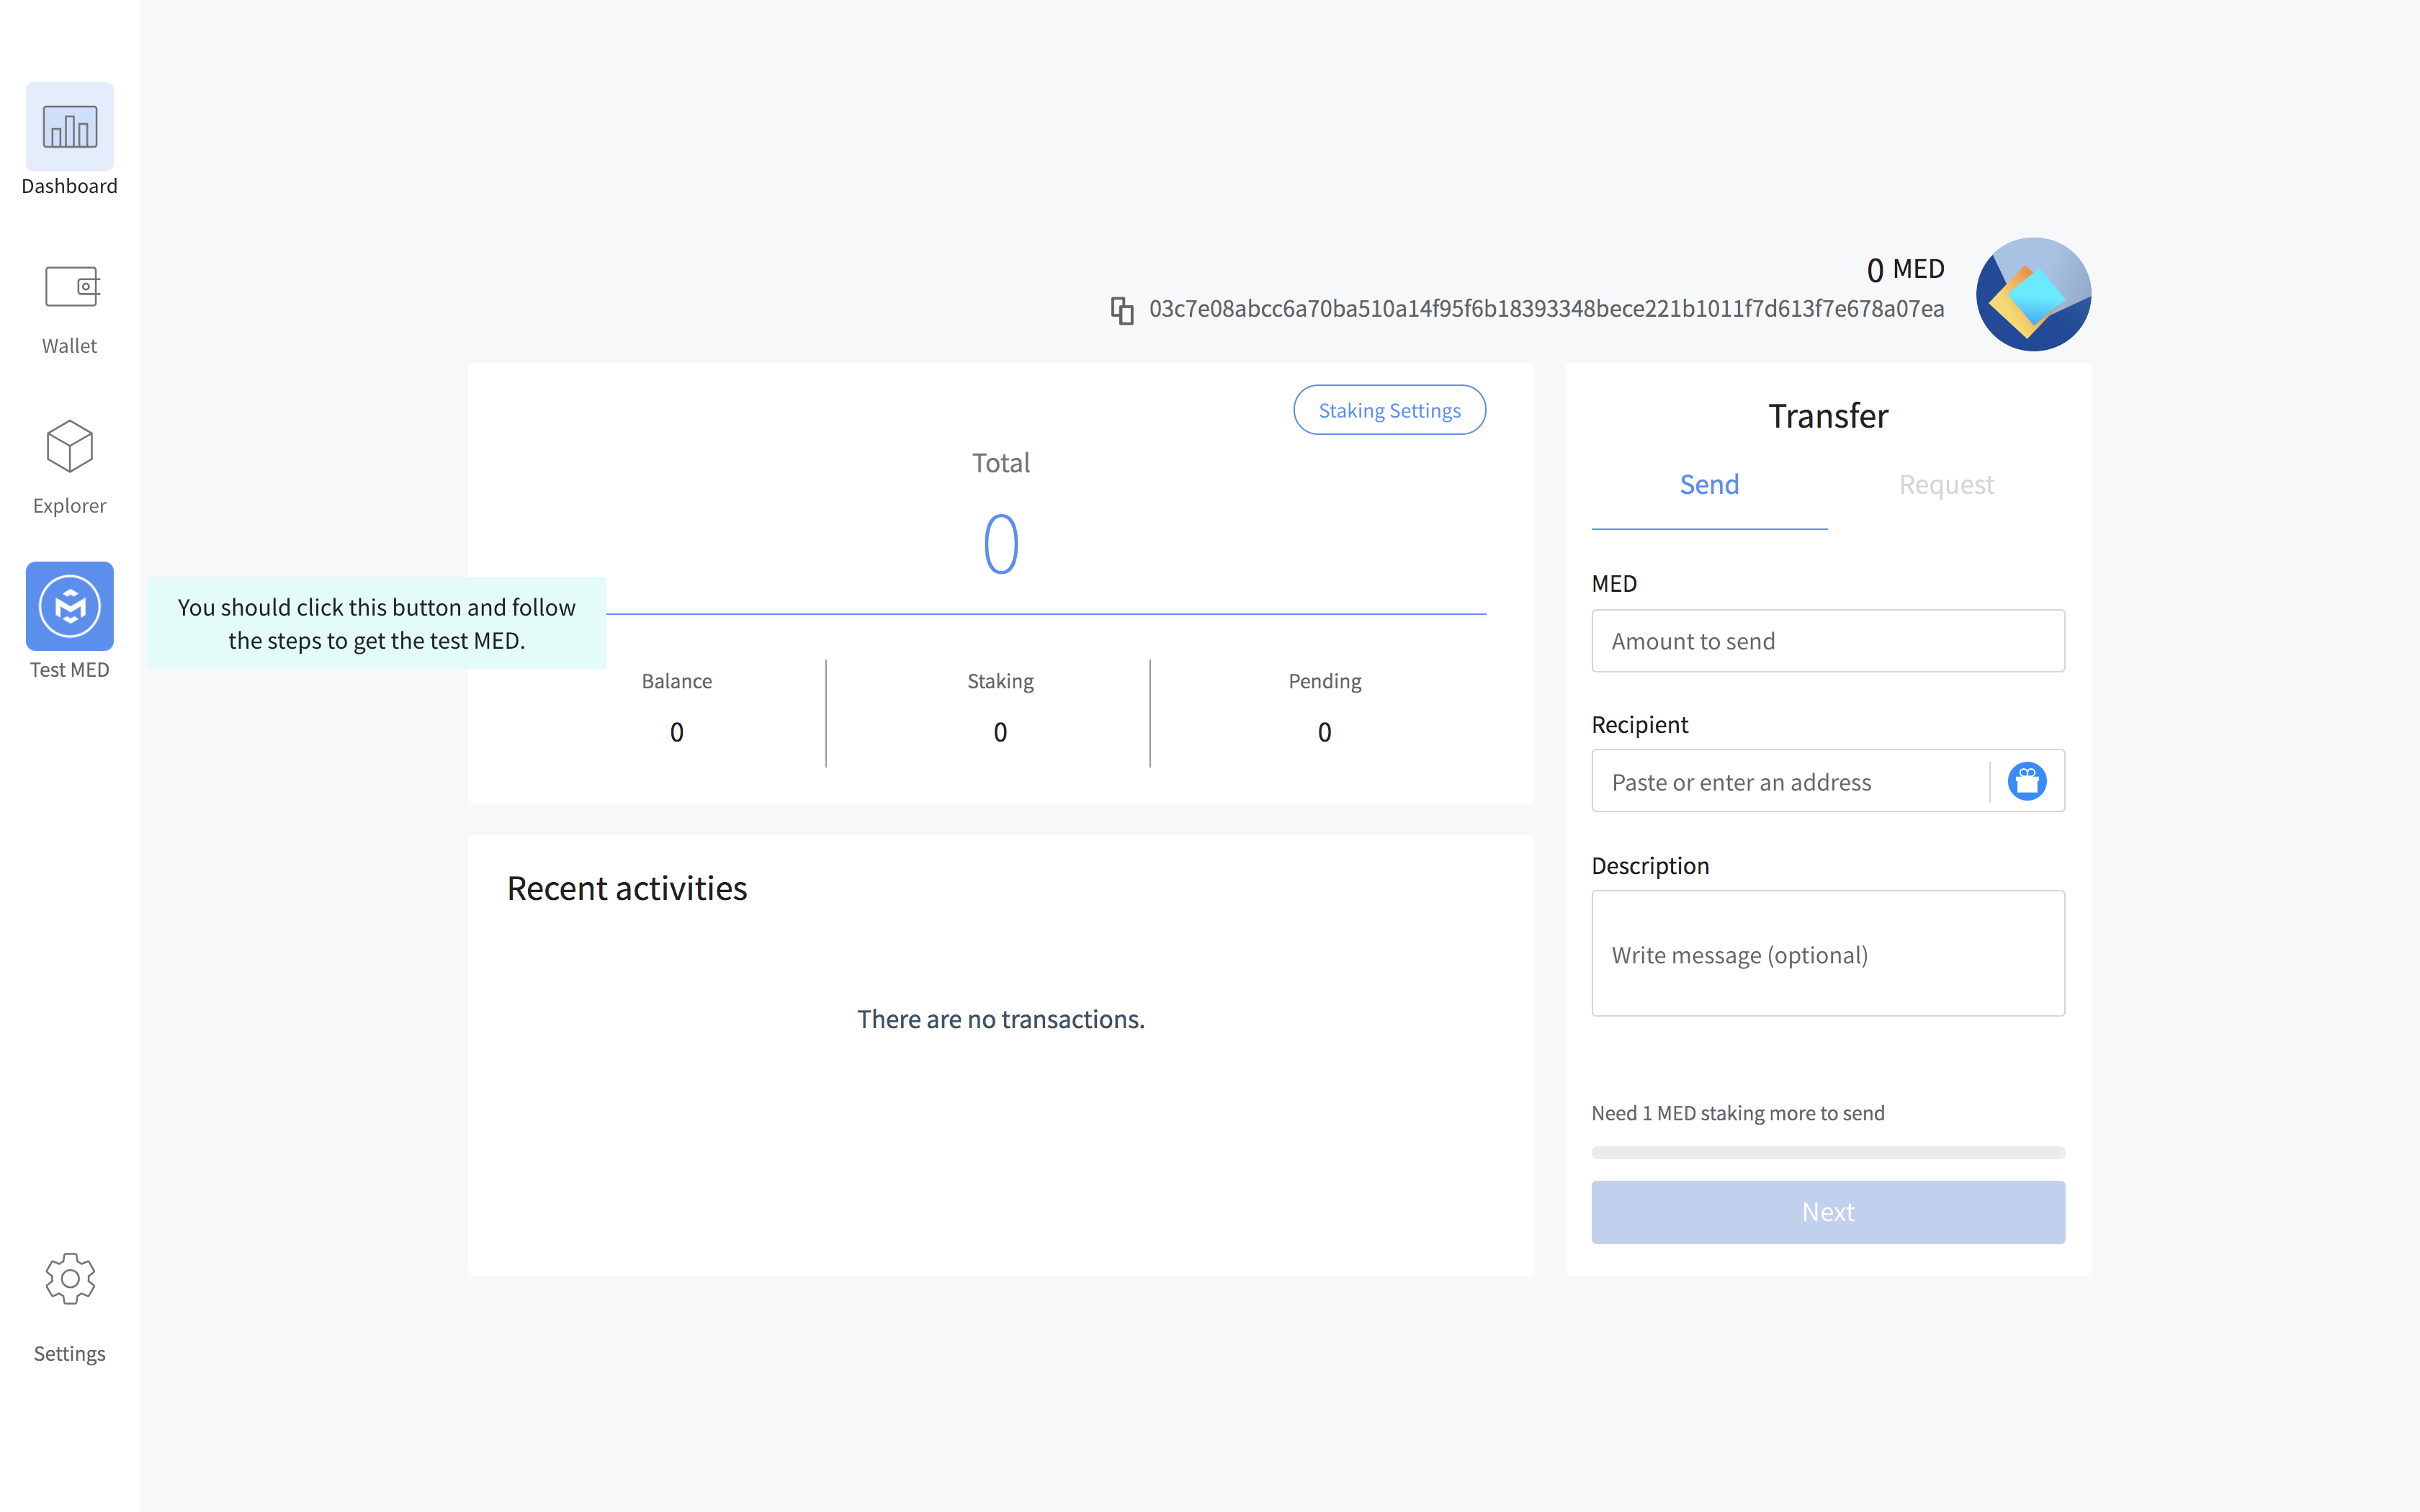
Task: Focus the recipient address input
Action: tap(1790, 782)
